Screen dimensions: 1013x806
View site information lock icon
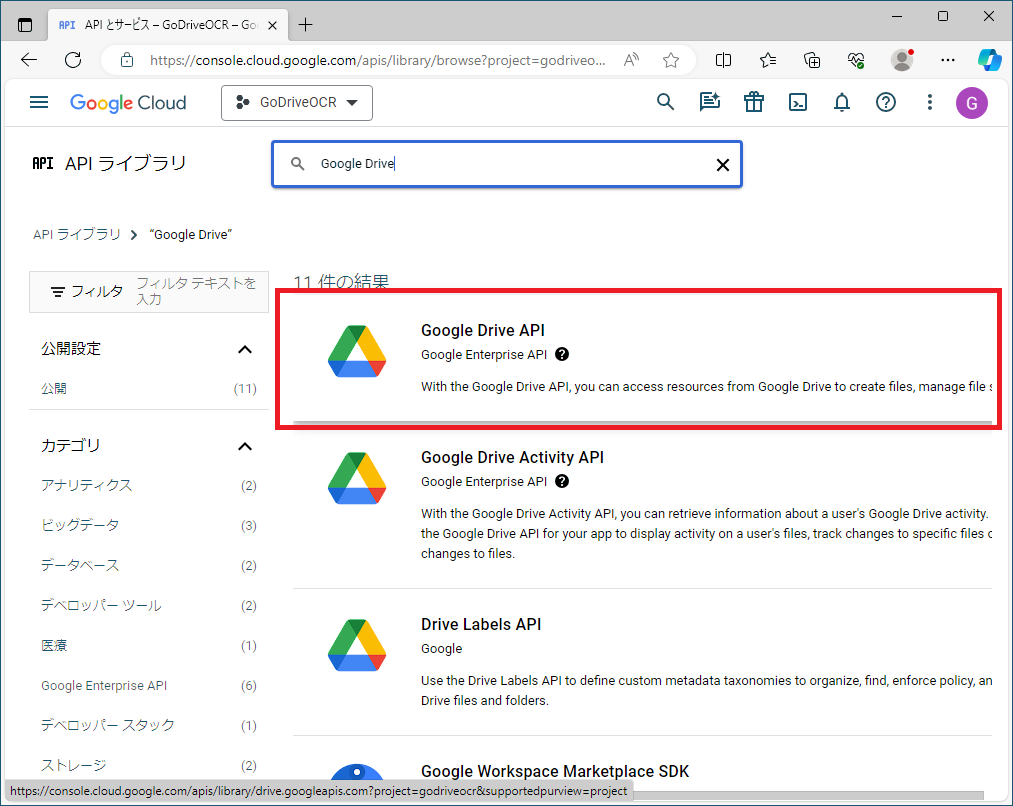[127, 60]
